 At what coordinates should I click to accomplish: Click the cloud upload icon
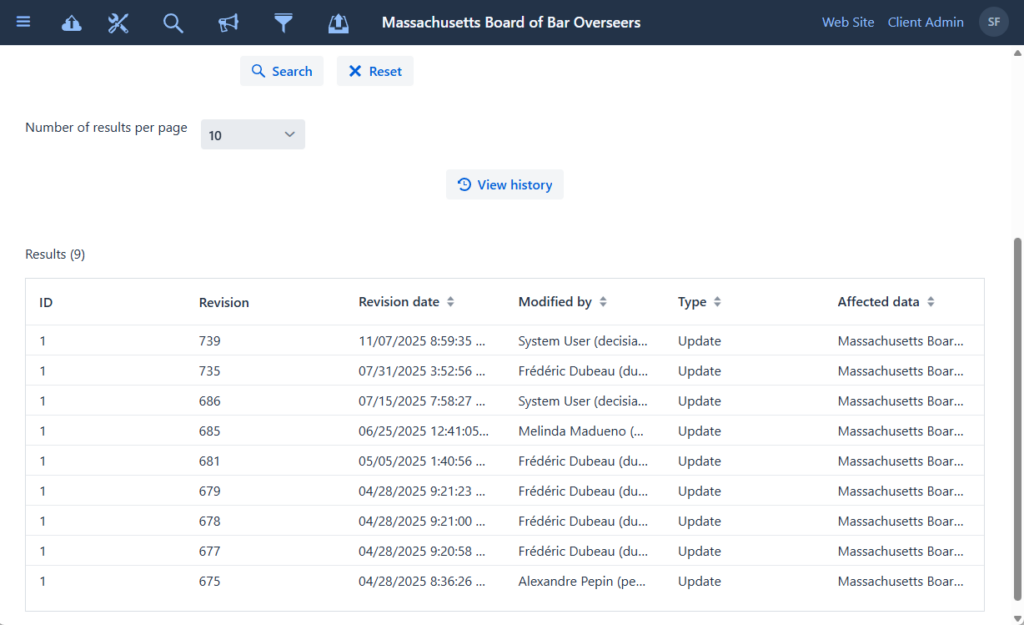[72, 22]
